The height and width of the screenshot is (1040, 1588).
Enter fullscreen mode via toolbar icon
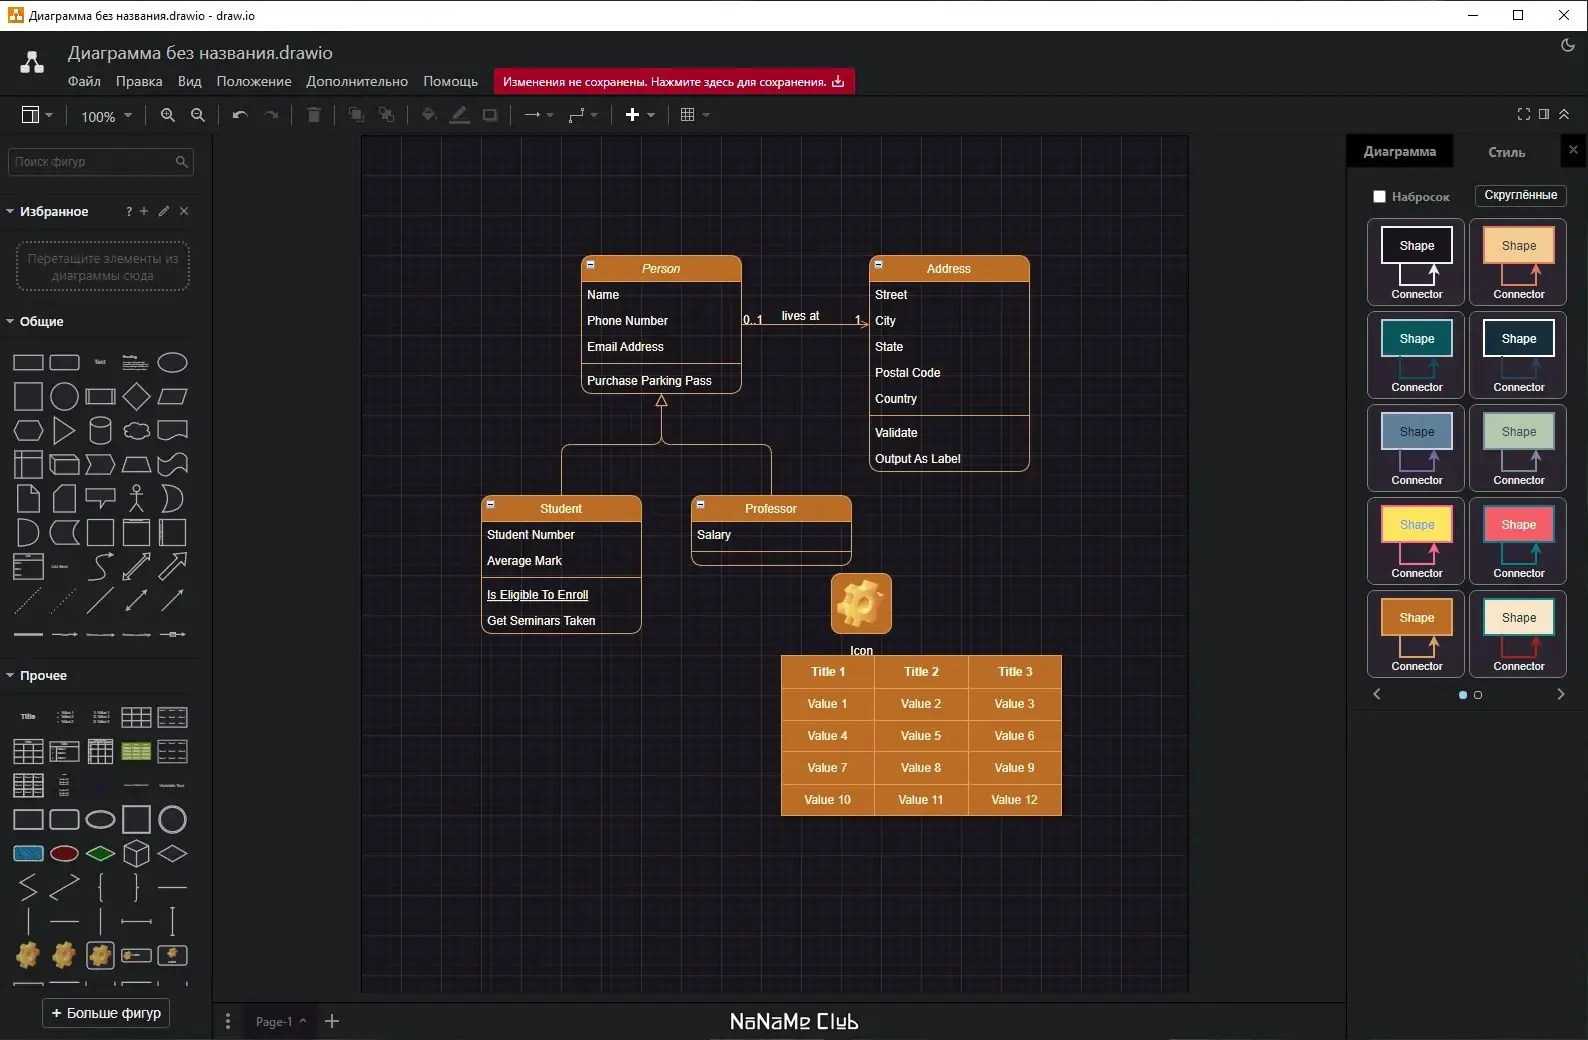pyautogui.click(x=1523, y=114)
